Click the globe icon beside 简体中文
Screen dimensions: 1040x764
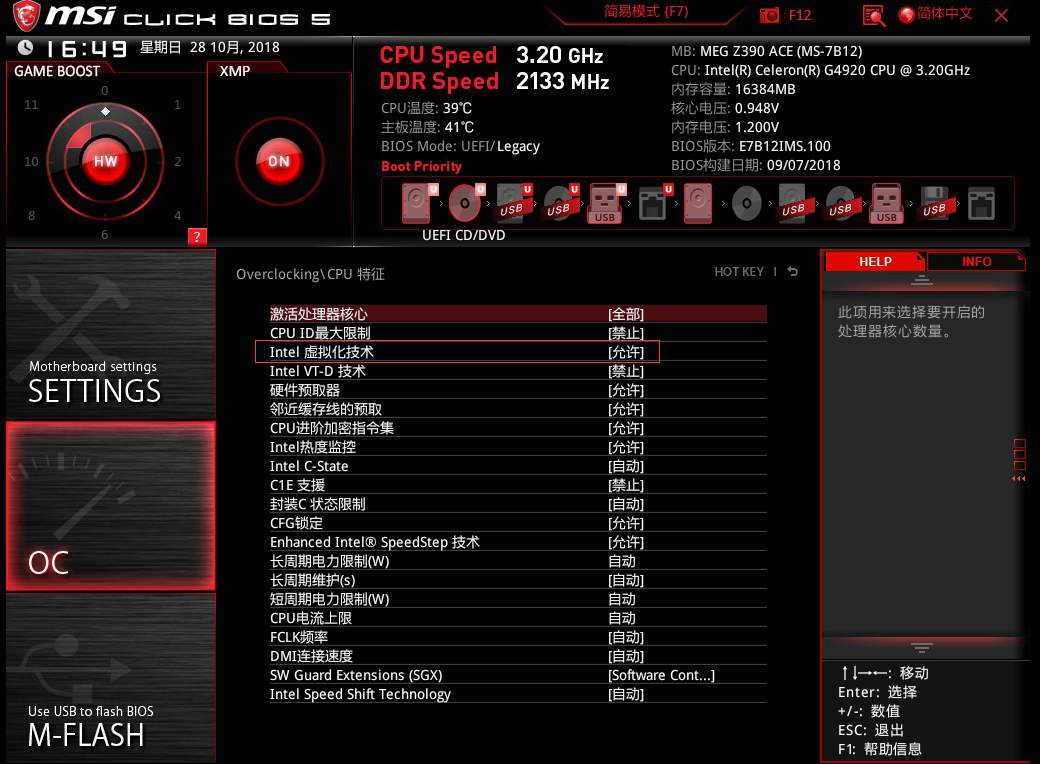tap(906, 15)
